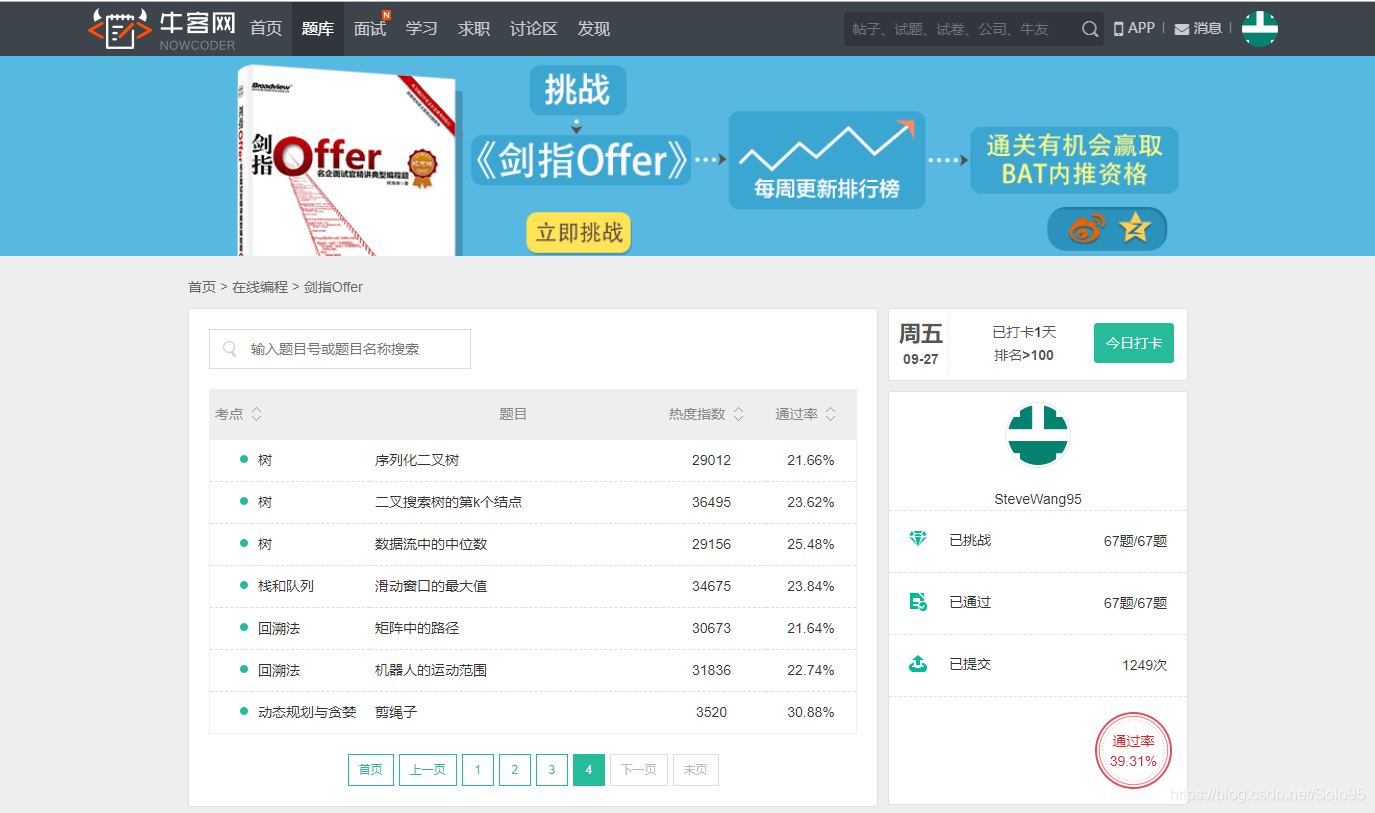
Task: Click the 栈和队列 topic label
Action: click(286, 586)
